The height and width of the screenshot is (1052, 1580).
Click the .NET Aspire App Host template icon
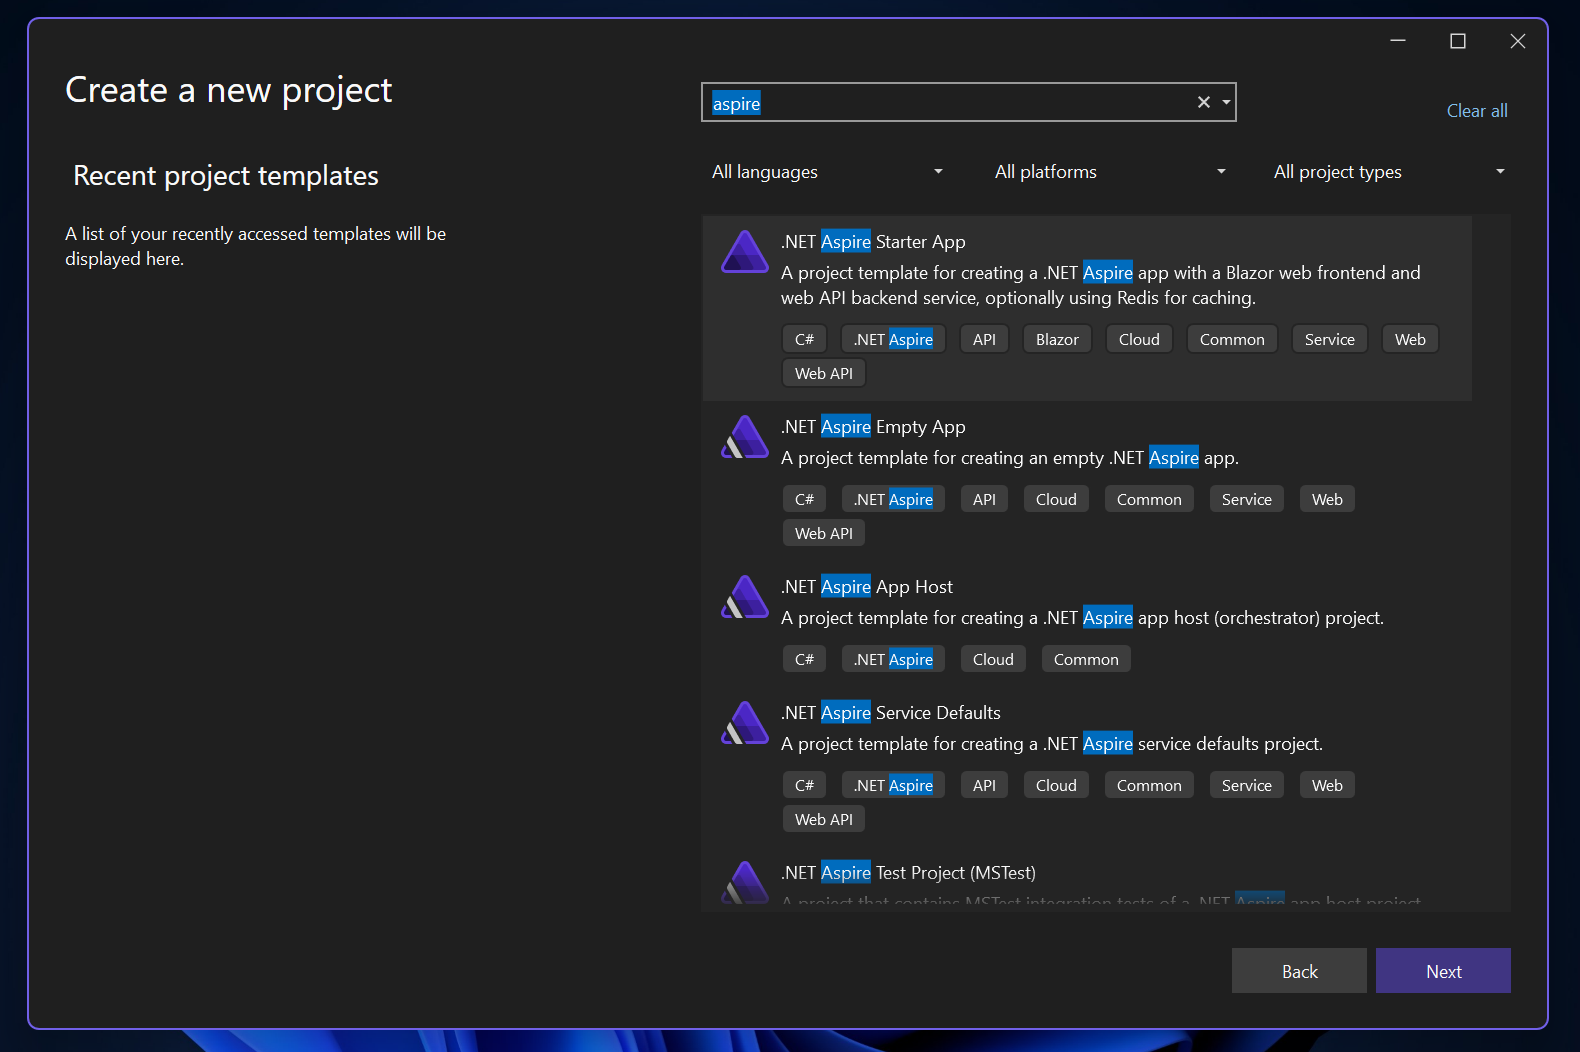click(x=745, y=597)
